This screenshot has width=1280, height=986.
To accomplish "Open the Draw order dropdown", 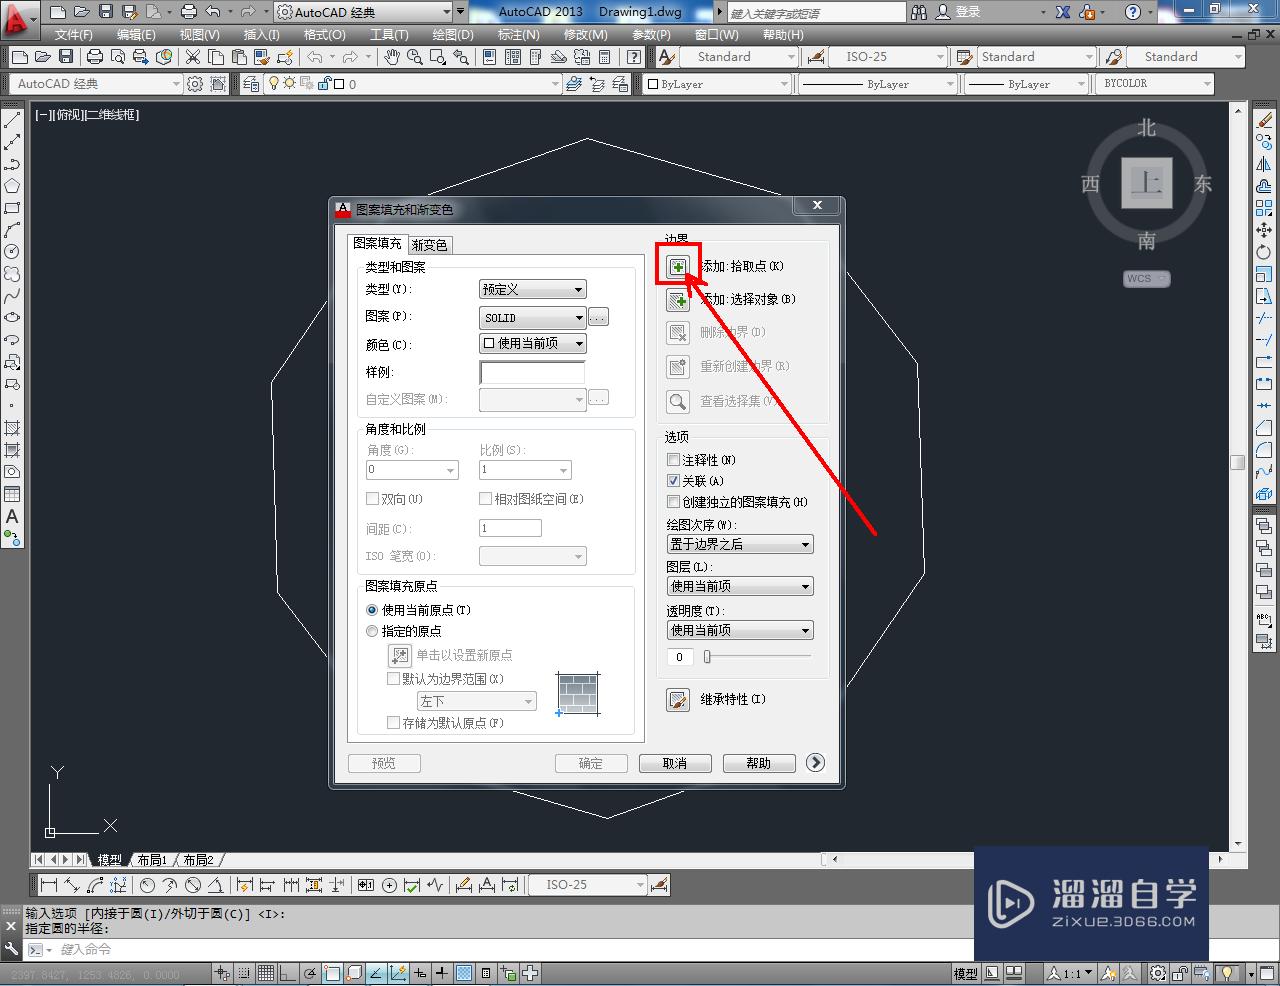I will click(x=740, y=544).
